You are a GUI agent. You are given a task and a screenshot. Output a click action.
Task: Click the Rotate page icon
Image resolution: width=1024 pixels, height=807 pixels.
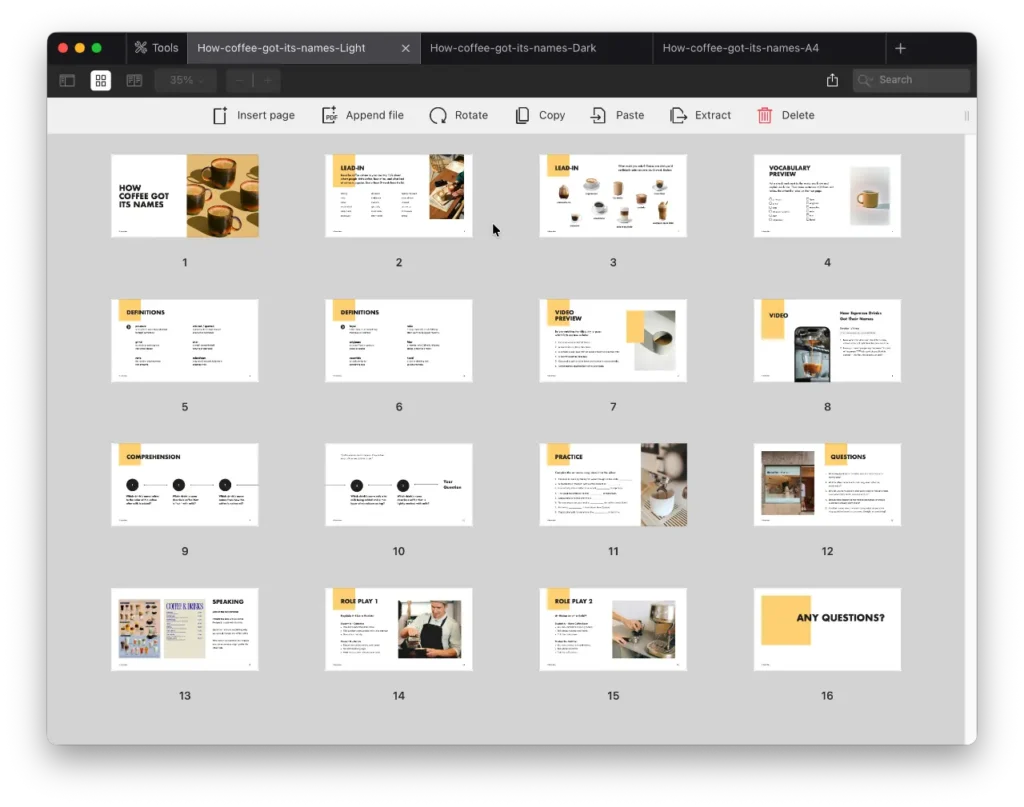[437, 115]
